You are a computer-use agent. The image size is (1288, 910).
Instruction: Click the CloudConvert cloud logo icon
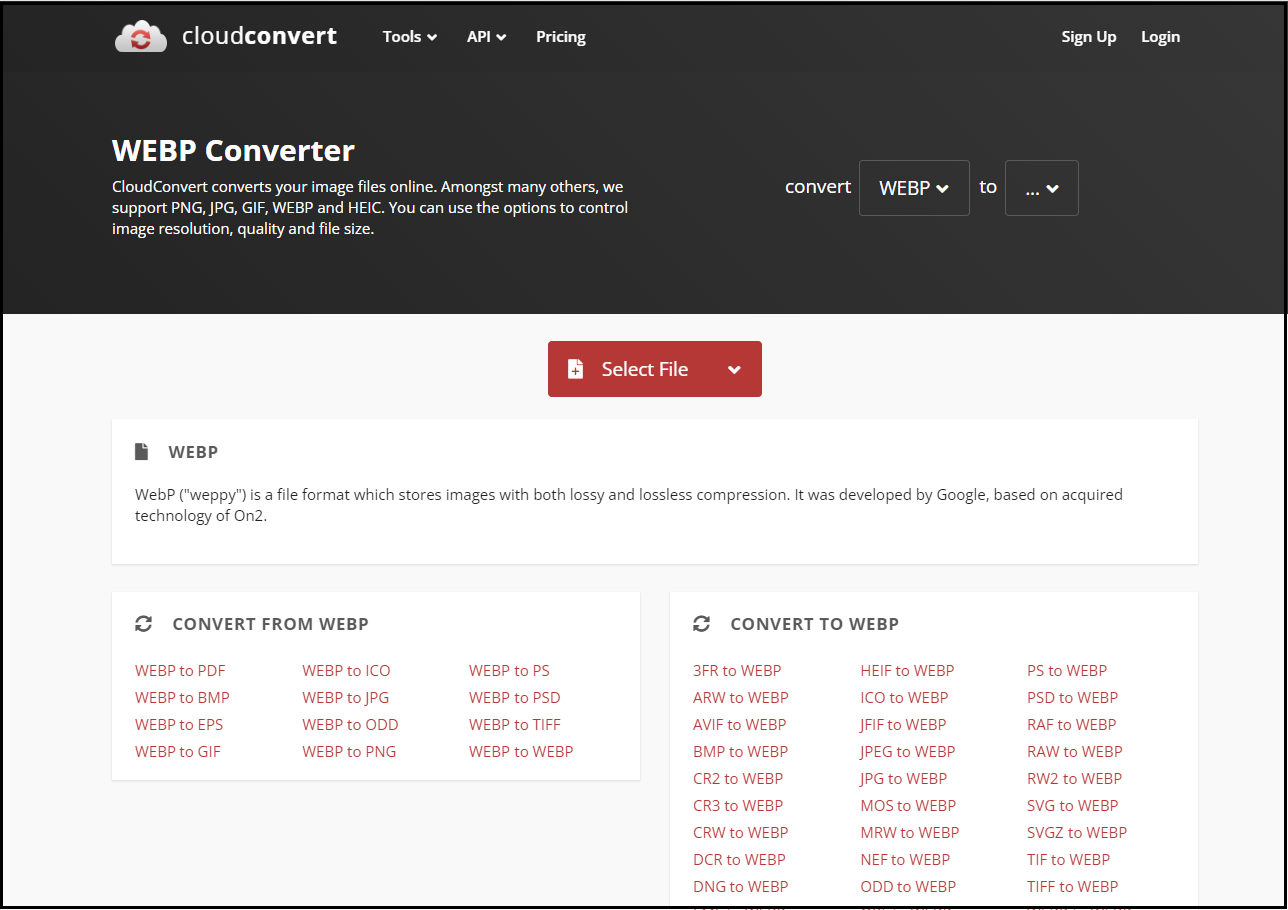pyautogui.click(x=141, y=37)
